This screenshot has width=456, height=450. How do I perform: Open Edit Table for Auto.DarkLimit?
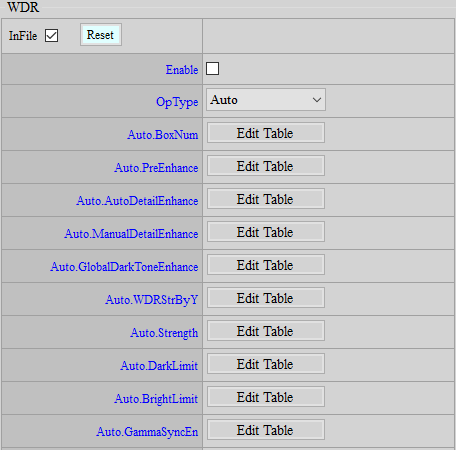pyautogui.click(x=266, y=364)
